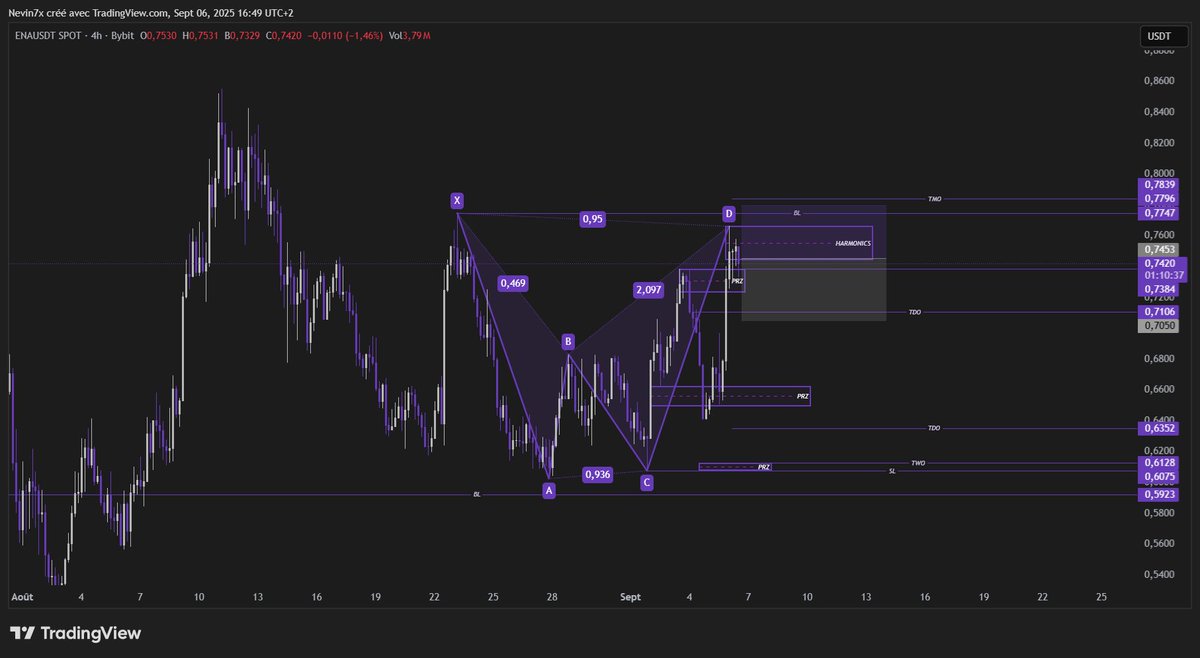The image size is (1200, 658).
Task: Click the 0,7384 price tag
Action: point(1159,289)
